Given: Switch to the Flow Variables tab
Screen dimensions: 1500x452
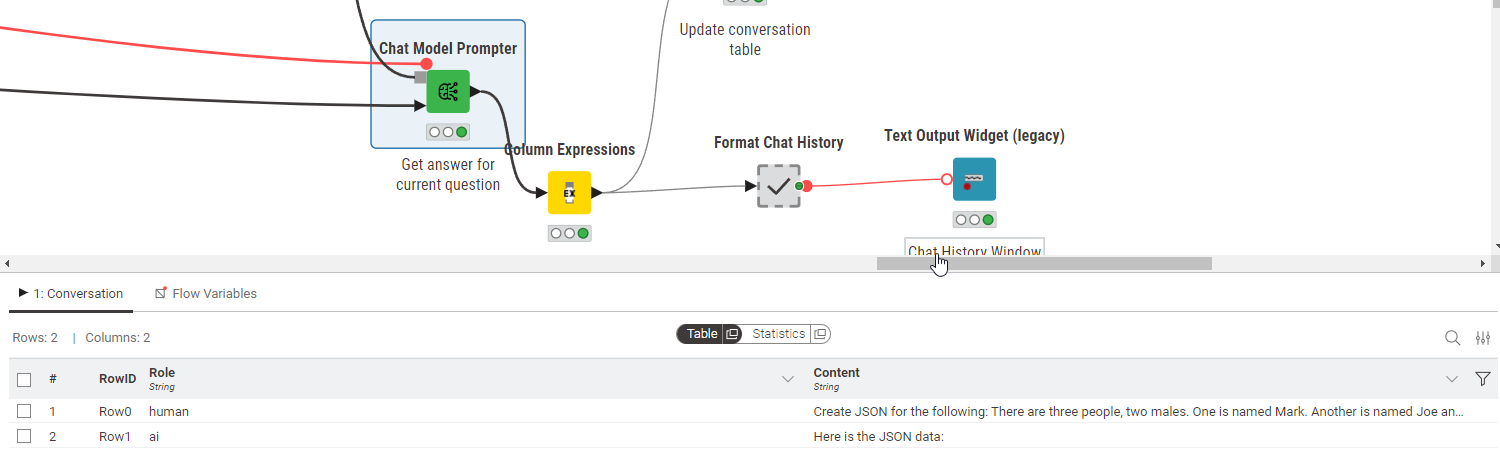Looking at the screenshot, I should (206, 294).
